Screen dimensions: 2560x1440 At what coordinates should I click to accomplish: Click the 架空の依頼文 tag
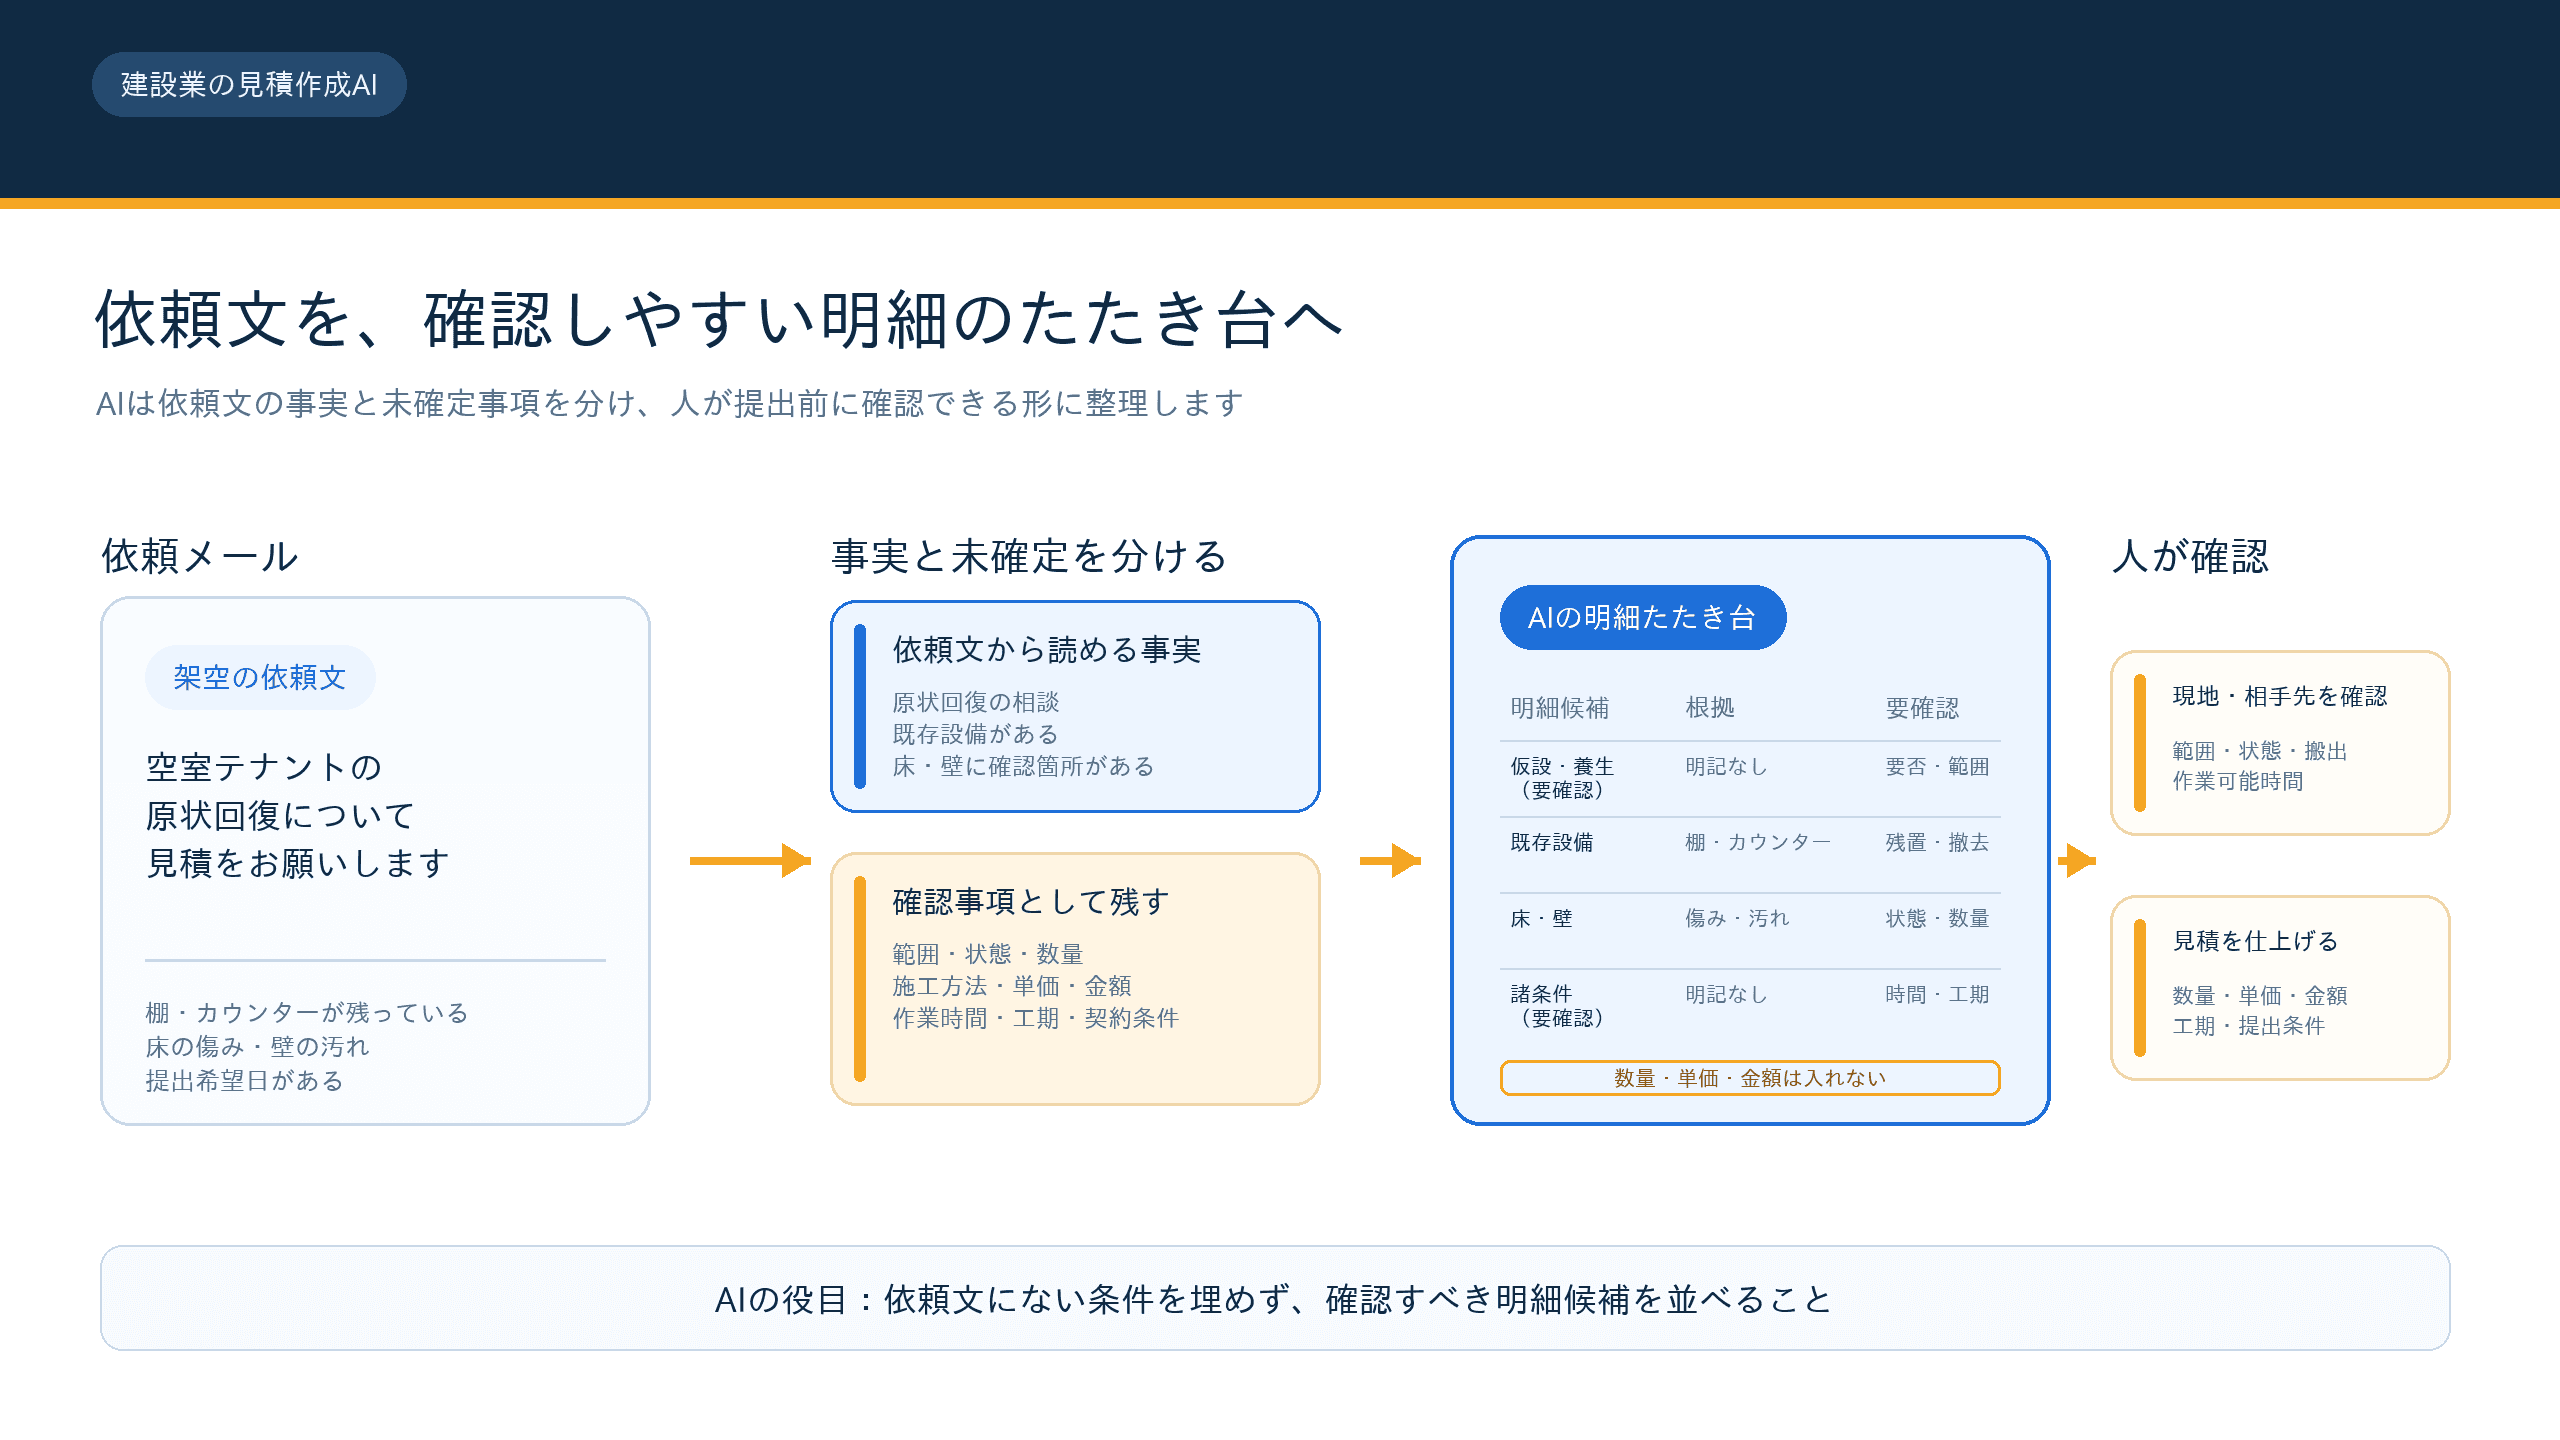tap(260, 678)
